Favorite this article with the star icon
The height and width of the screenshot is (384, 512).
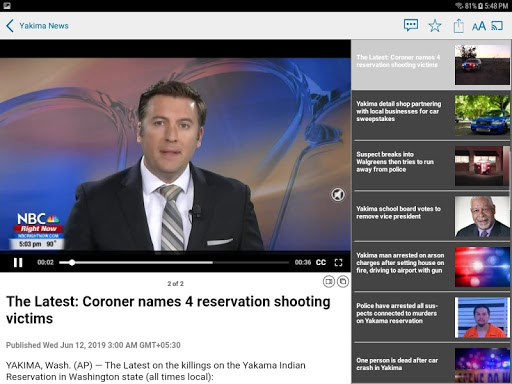[435, 26]
